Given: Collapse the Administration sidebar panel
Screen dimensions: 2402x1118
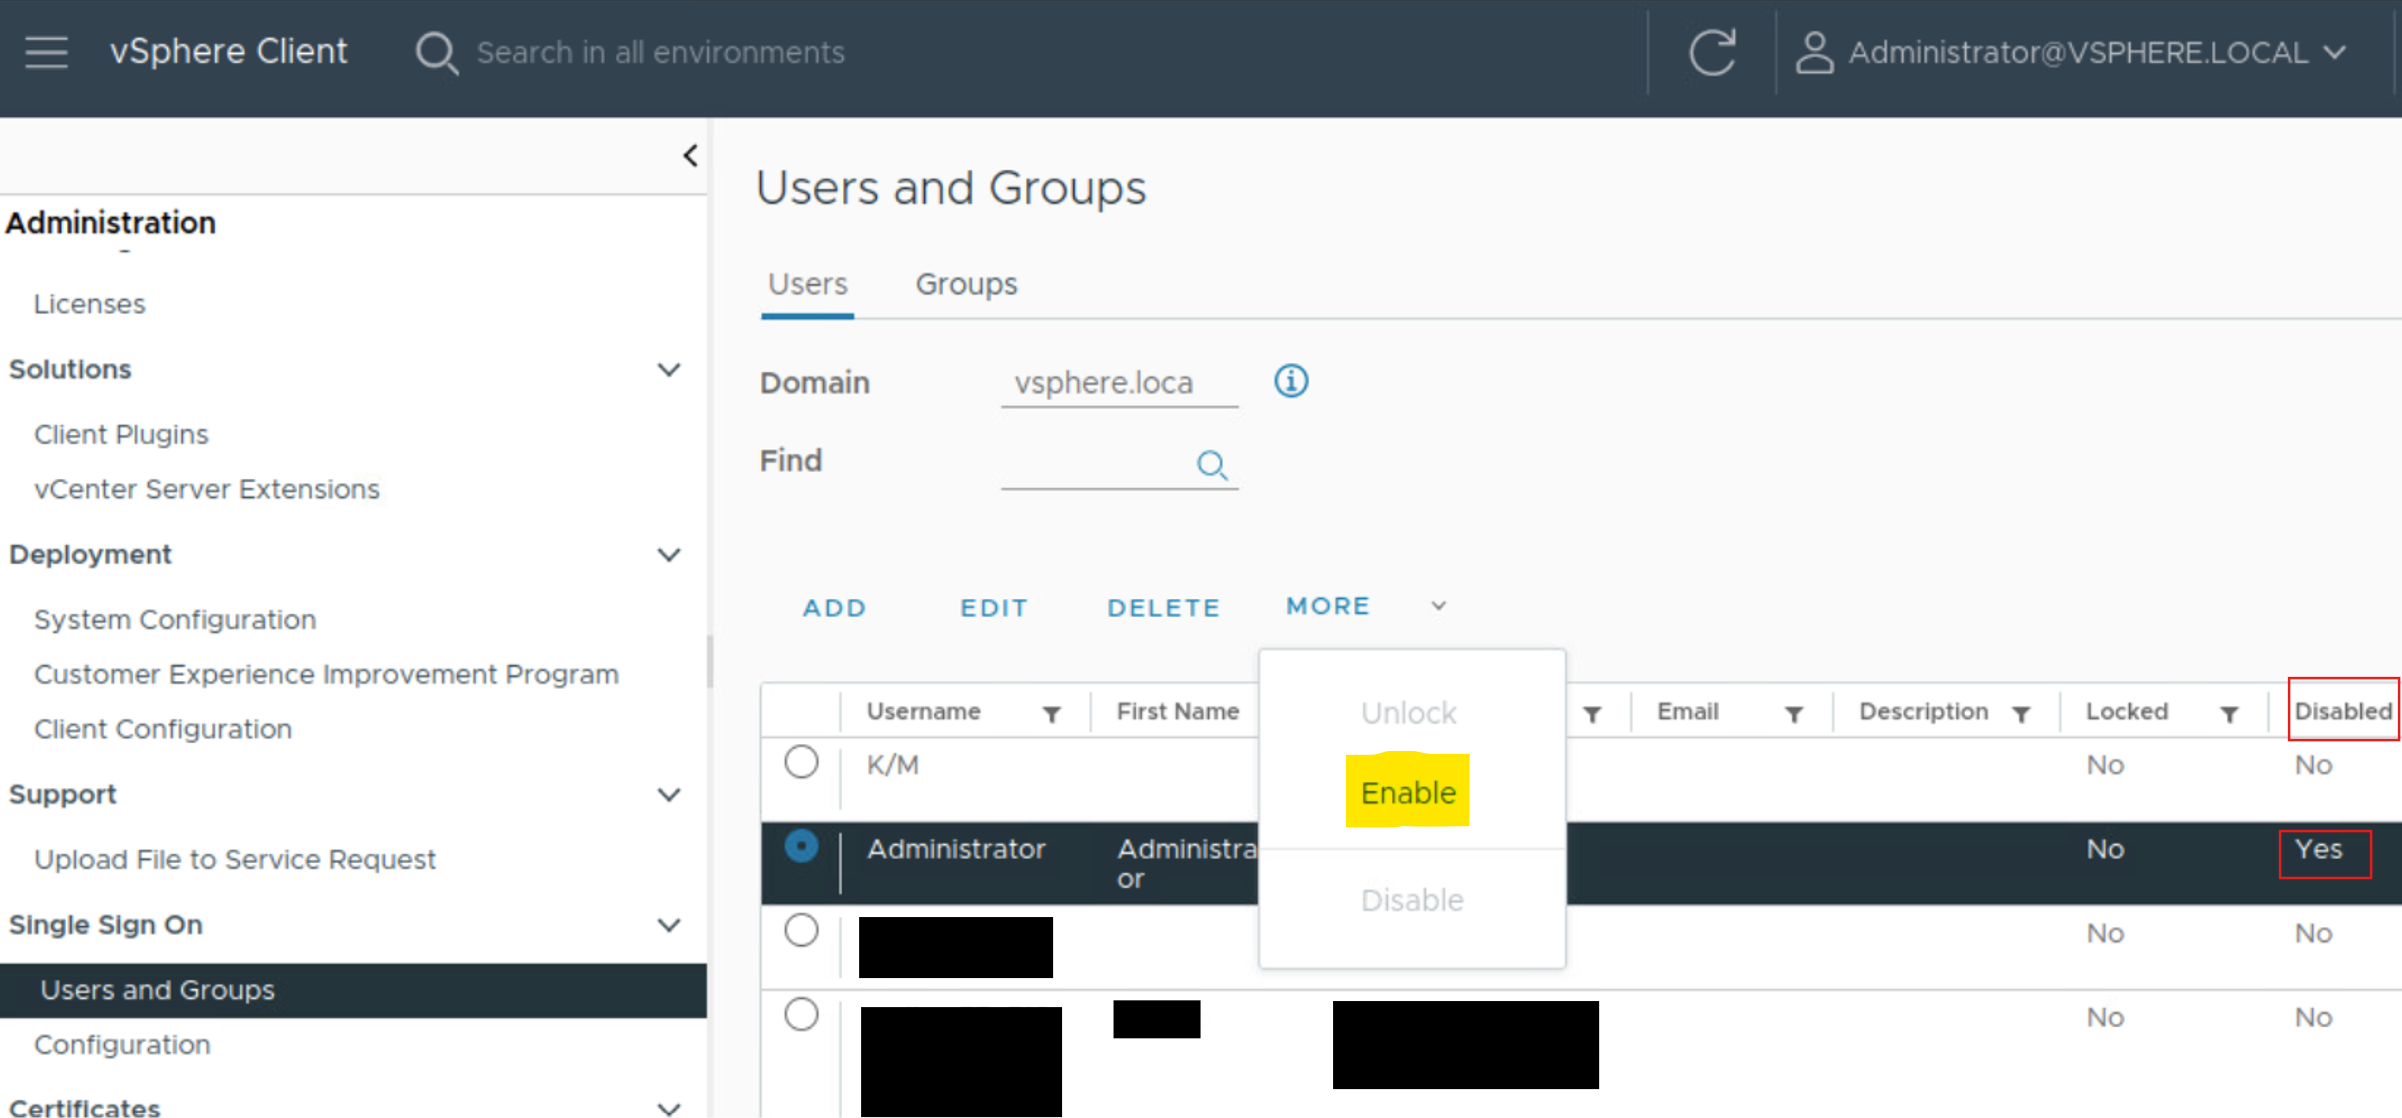Looking at the screenshot, I should (x=690, y=156).
